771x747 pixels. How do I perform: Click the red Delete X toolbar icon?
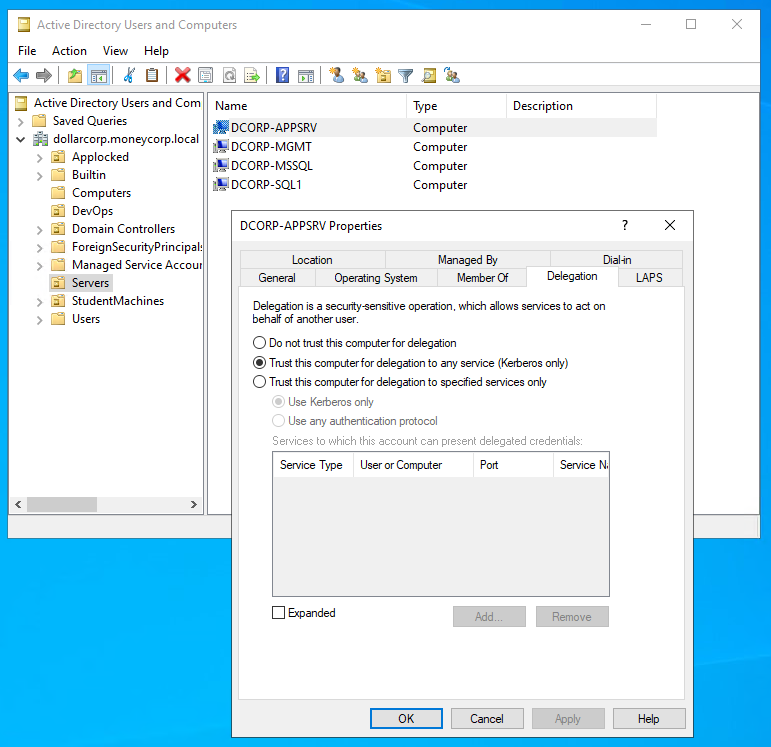coord(182,75)
